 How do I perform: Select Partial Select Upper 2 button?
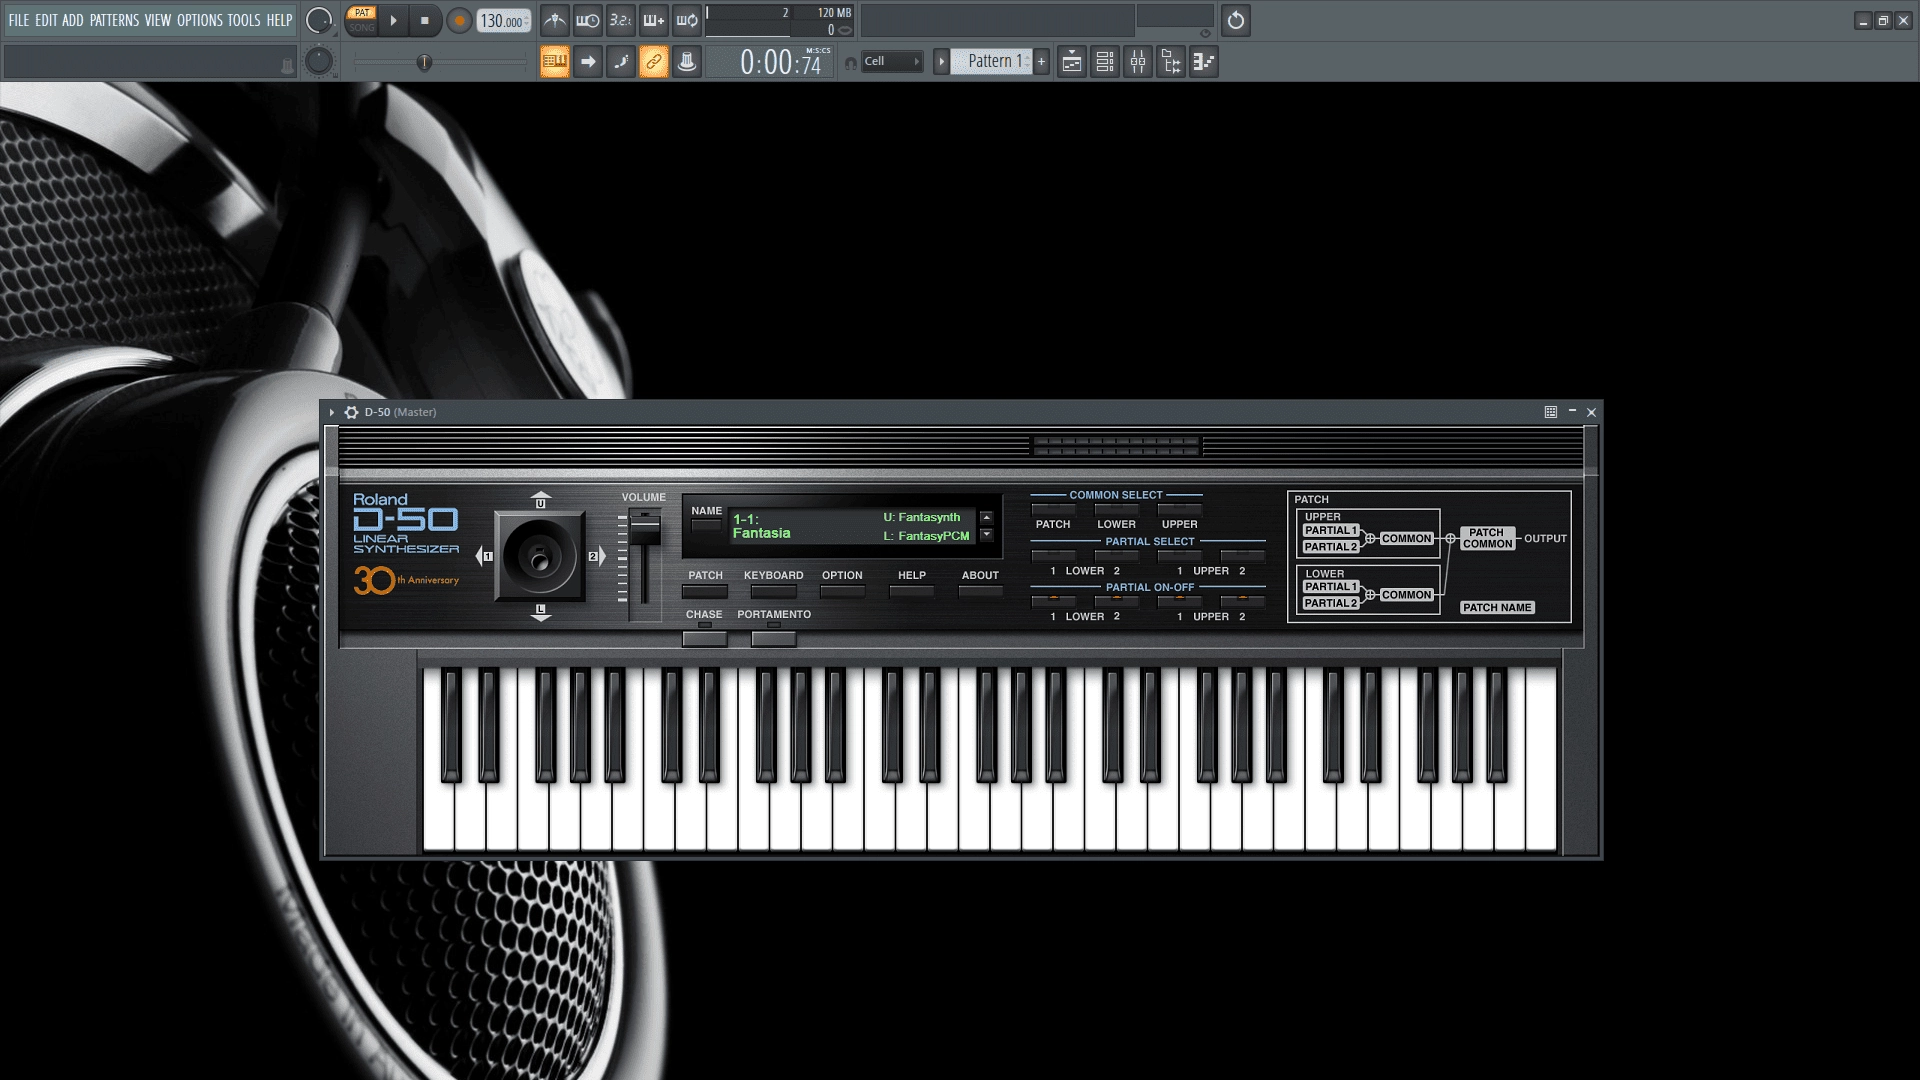1243,556
